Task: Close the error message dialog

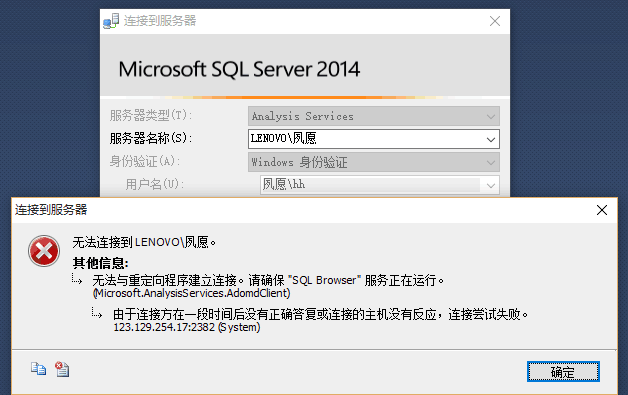Action: (x=602, y=210)
